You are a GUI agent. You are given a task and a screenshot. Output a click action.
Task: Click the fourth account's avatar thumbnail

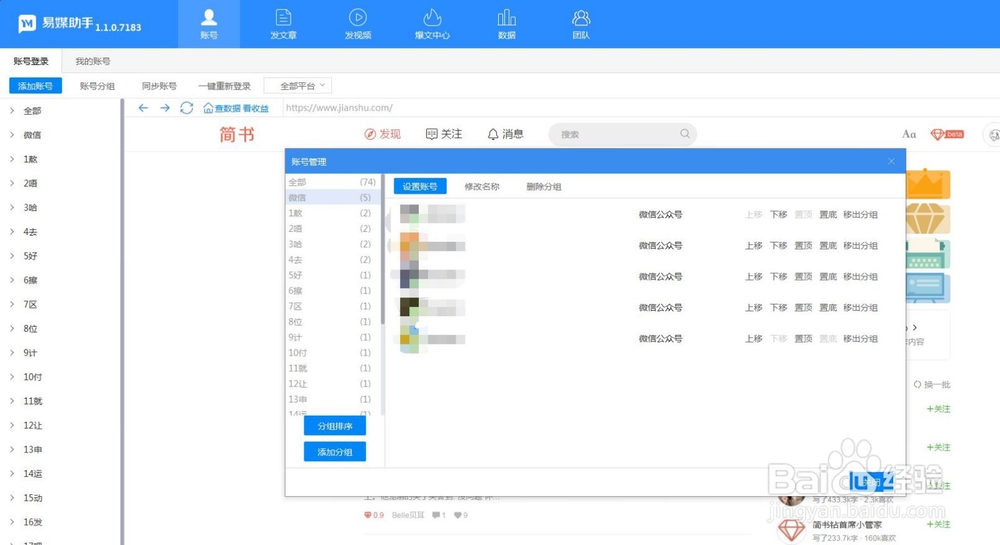click(409, 307)
